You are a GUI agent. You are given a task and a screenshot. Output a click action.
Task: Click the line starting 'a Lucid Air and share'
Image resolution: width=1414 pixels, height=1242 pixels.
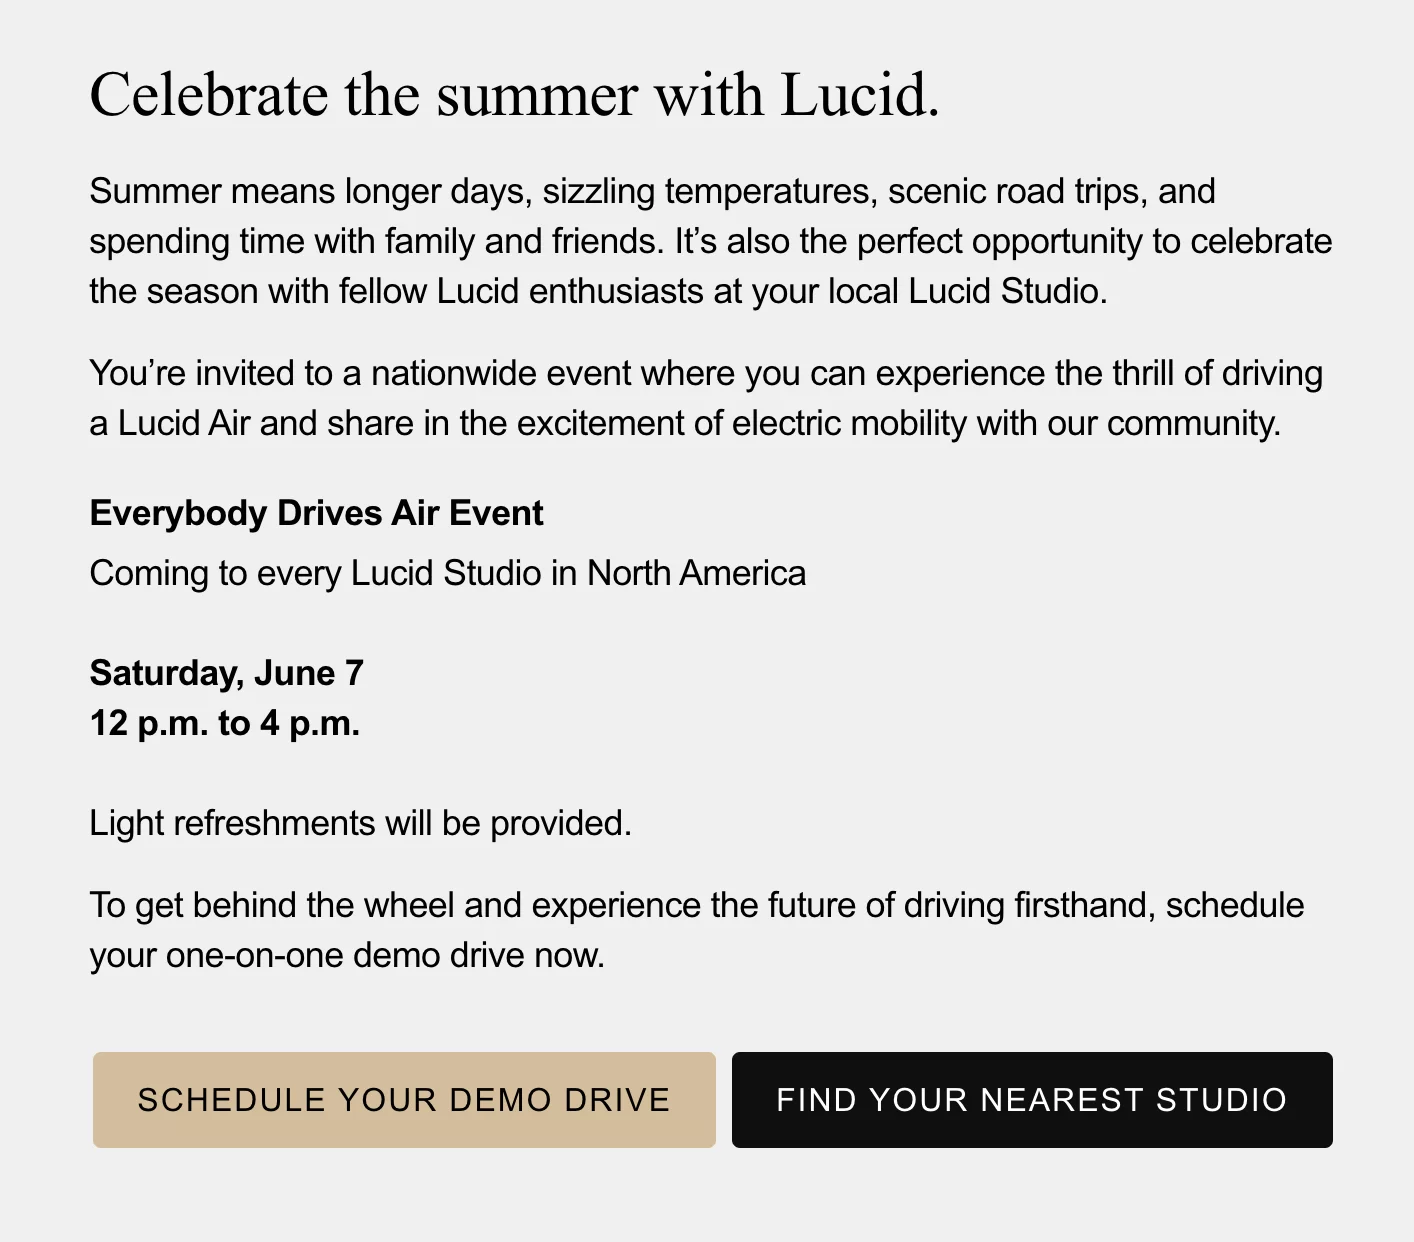click(x=686, y=423)
